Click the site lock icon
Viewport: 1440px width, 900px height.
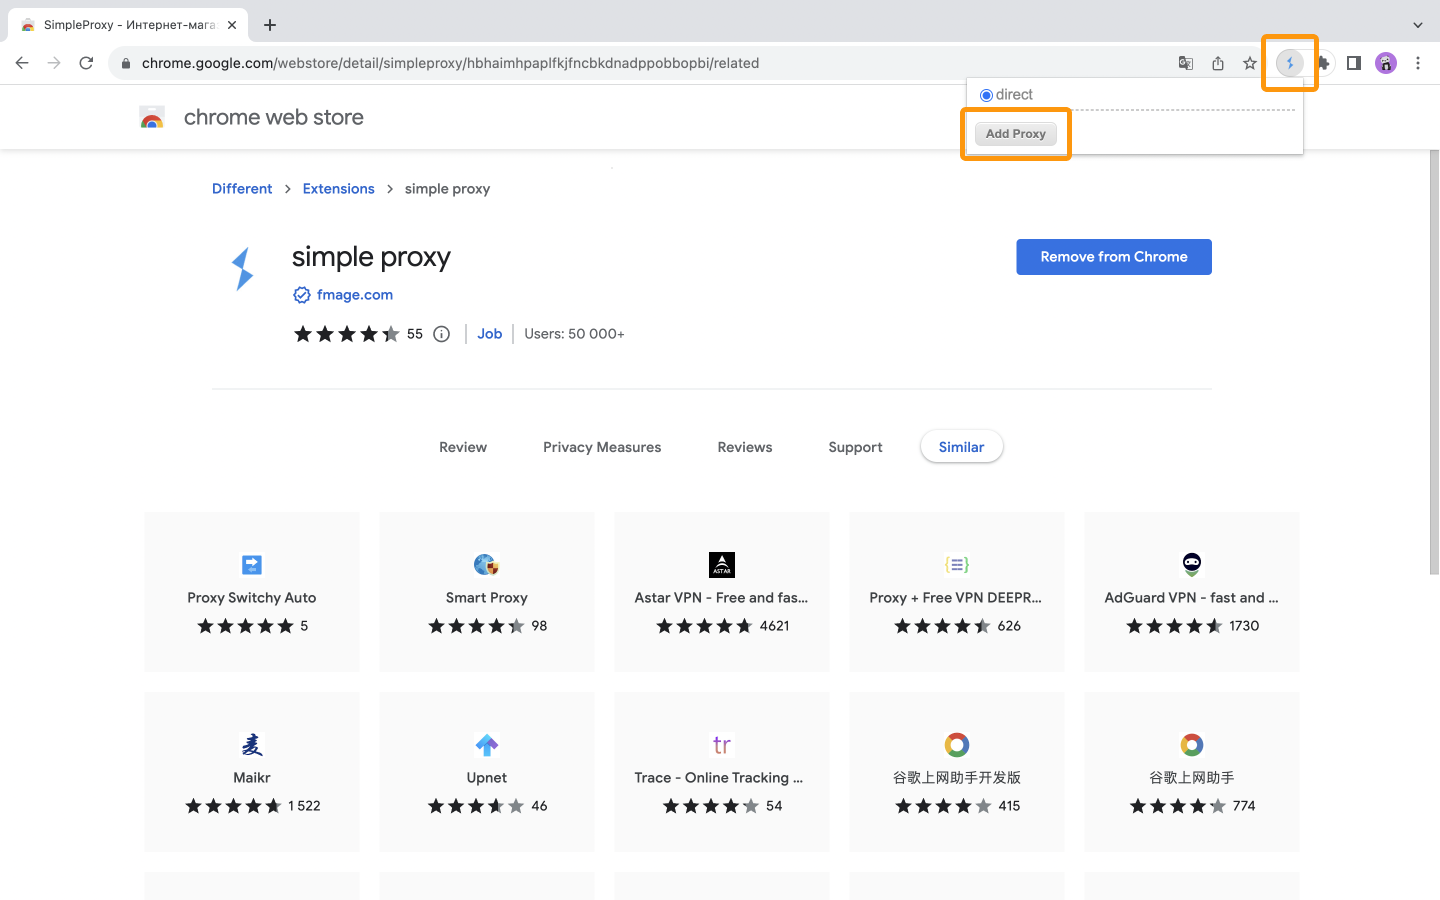click(x=126, y=63)
